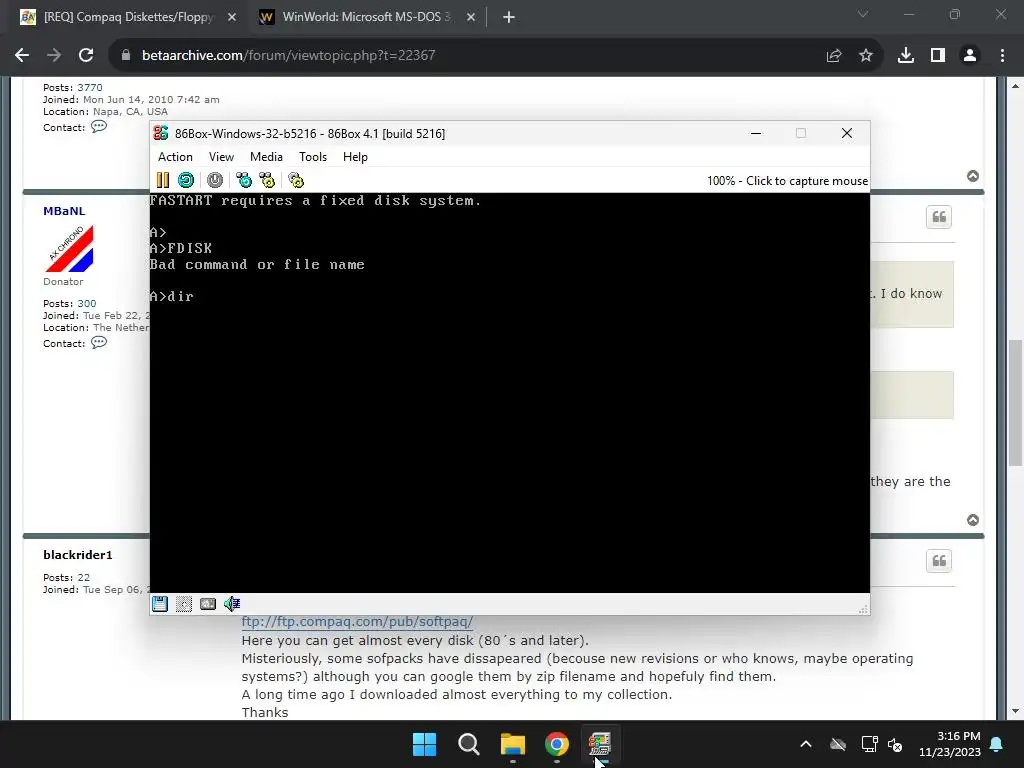
Task: Open Chrome profile icon
Action: [x=970, y=56]
